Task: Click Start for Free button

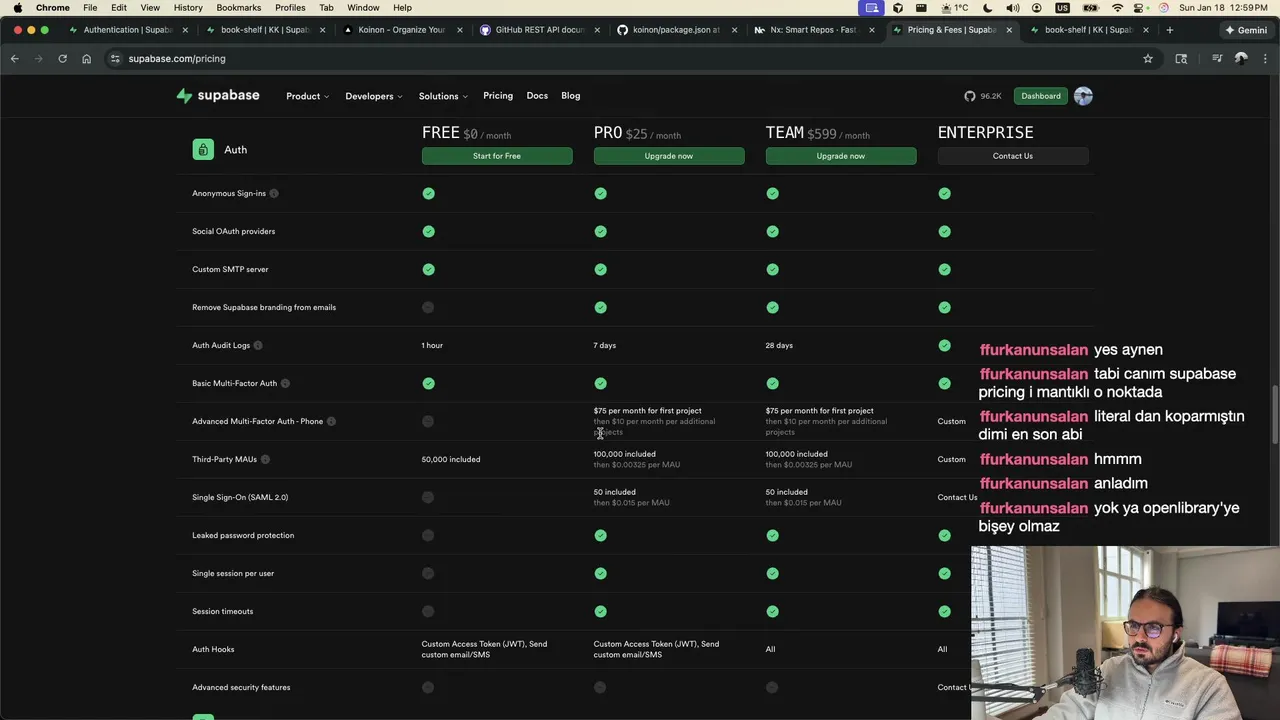Action: (x=497, y=156)
